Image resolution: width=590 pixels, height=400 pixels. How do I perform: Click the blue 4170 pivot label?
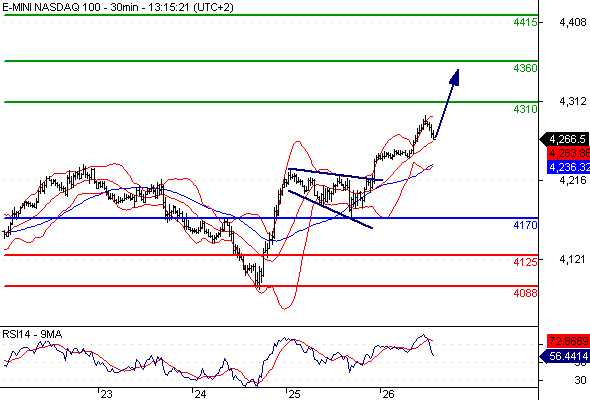point(525,225)
